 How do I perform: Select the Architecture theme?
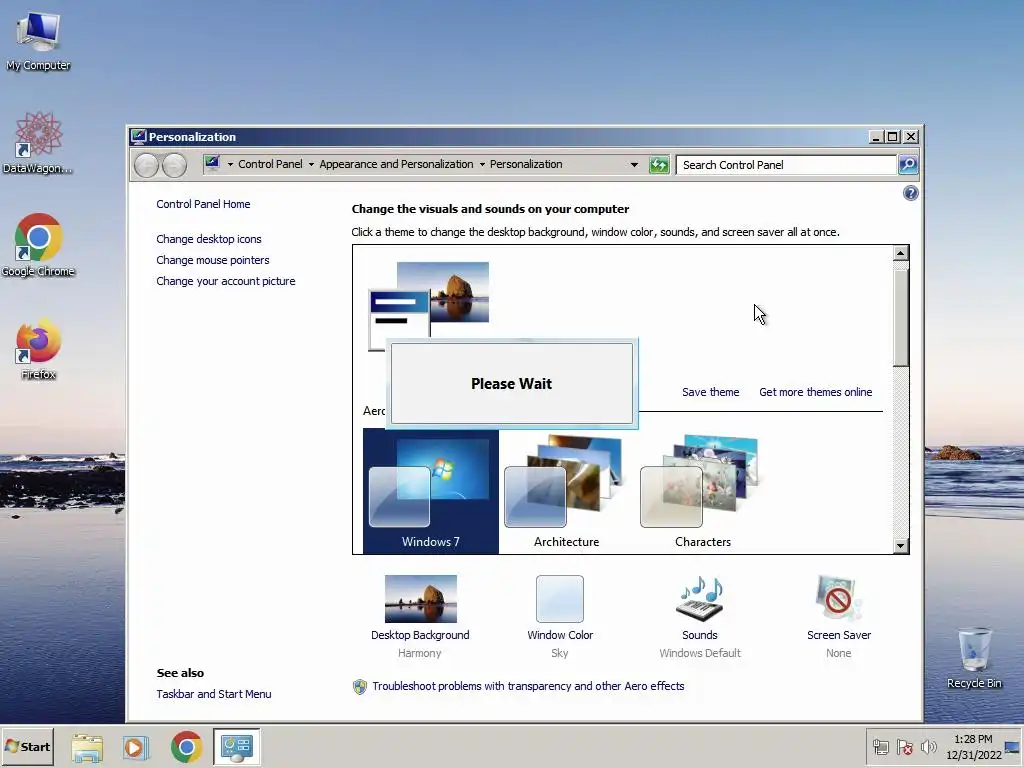pyautogui.click(x=566, y=491)
